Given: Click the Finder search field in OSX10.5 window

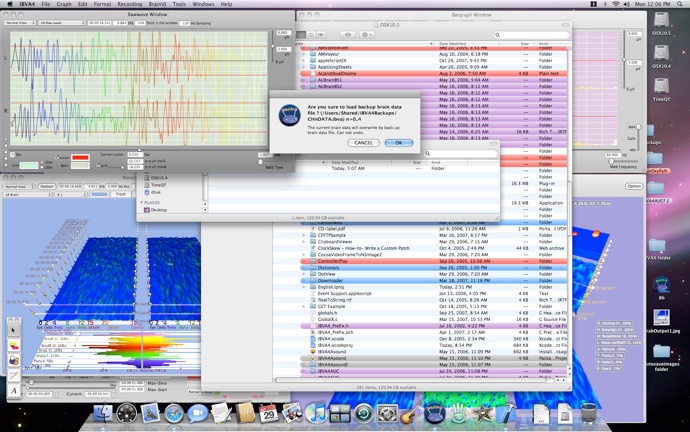Looking at the screenshot, I should [x=531, y=35].
